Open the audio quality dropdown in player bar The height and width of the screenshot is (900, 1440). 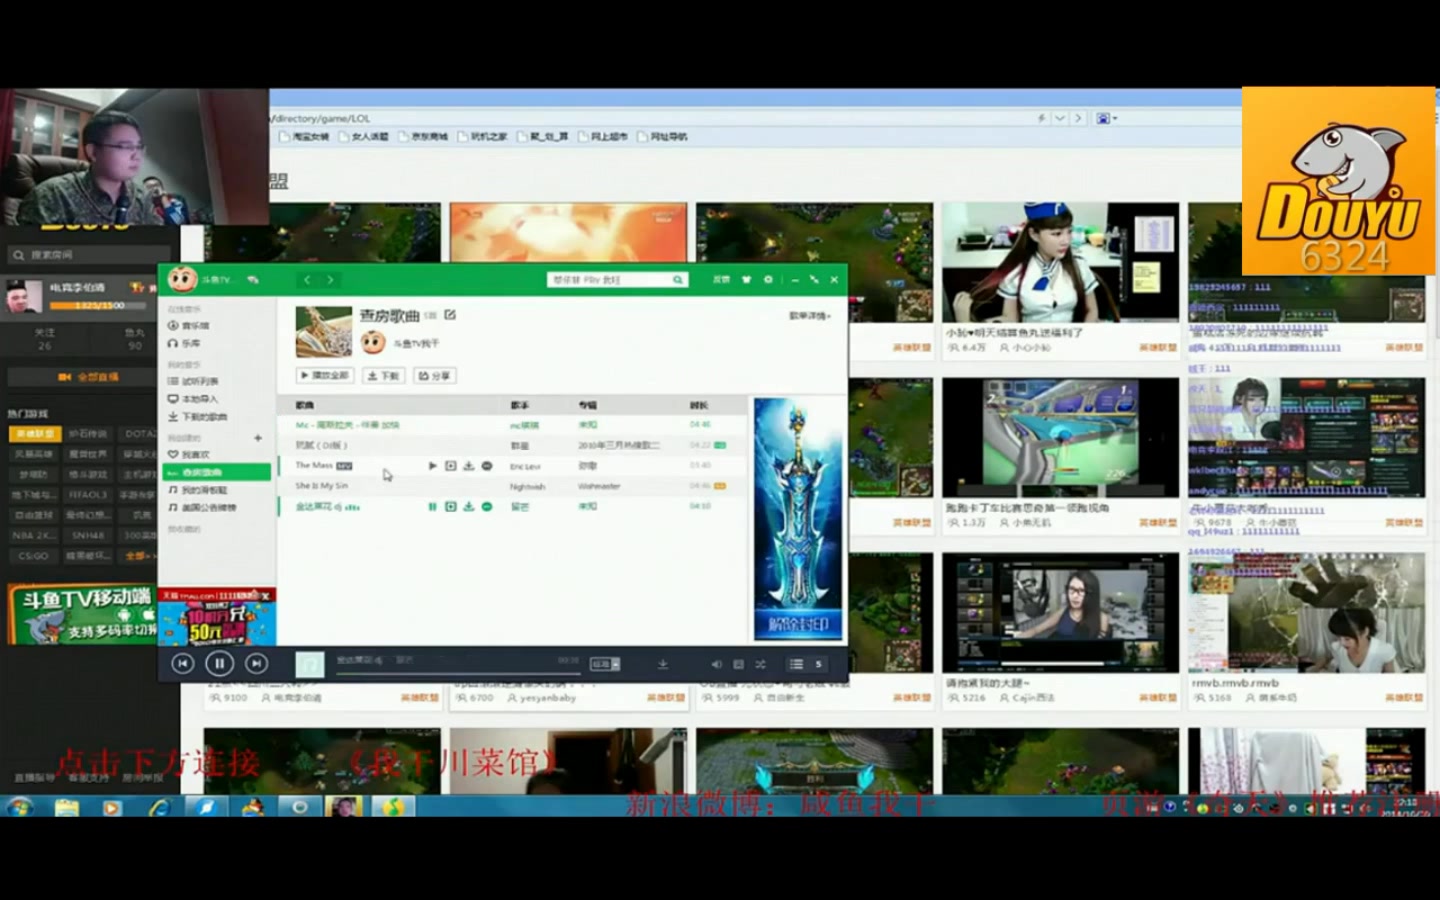[606, 664]
